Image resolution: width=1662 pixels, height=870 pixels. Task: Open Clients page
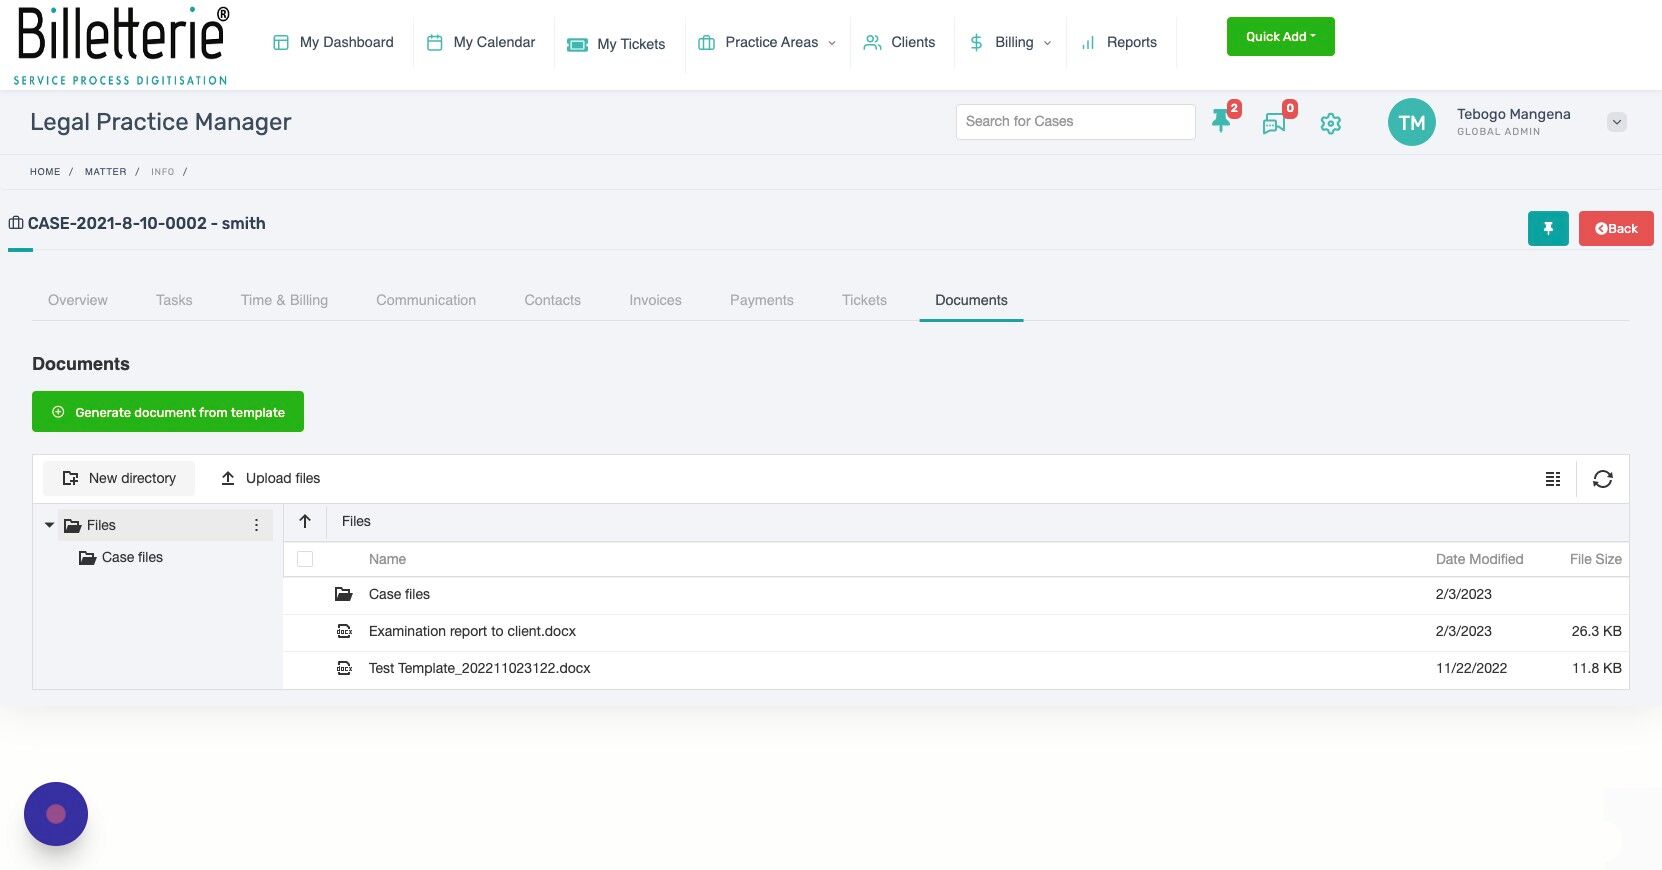900,42
